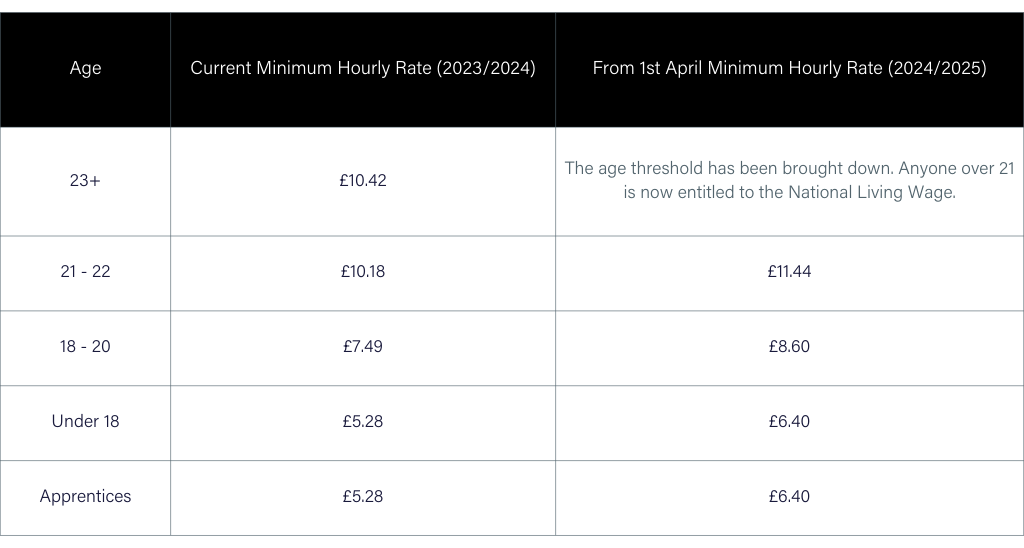Select the 23+ age cell
The height and width of the screenshot is (548, 1024).
[85, 181]
